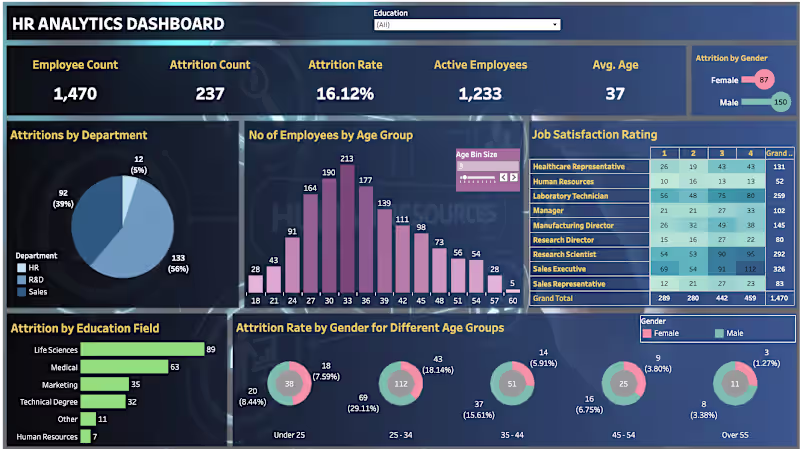Click the age 18 bar showing 28
The width and height of the screenshot is (800, 449).
[255, 284]
